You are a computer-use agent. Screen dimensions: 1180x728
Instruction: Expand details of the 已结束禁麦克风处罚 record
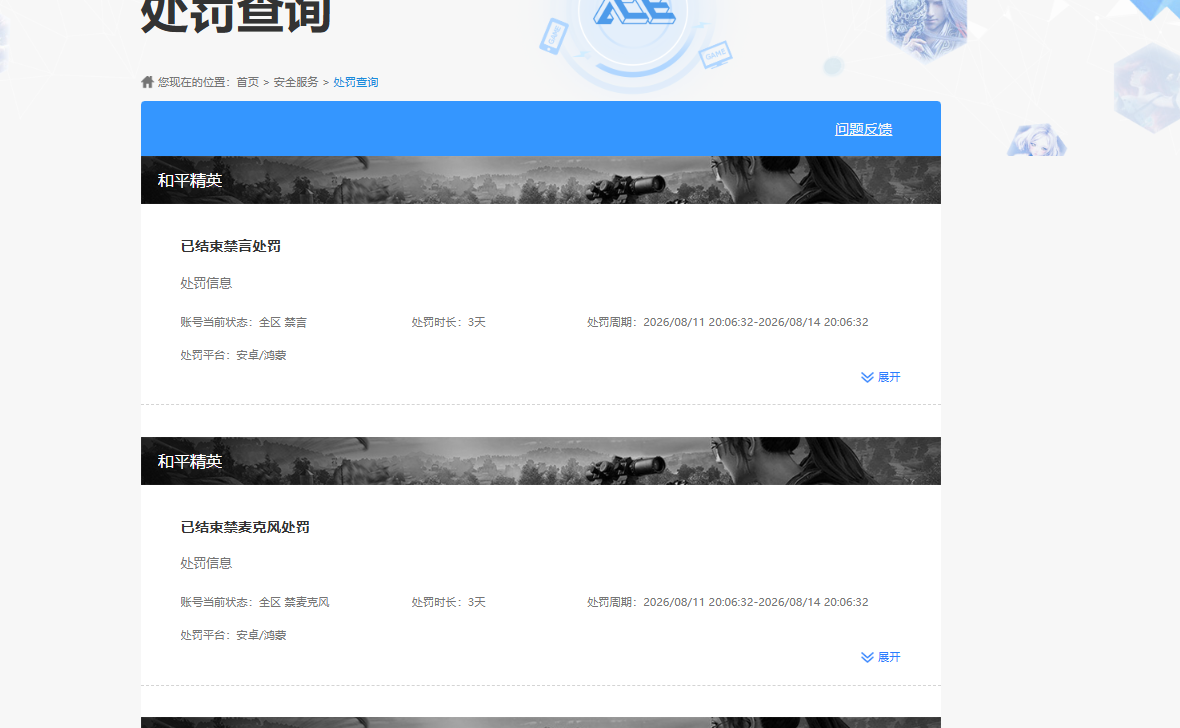click(880, 657)
